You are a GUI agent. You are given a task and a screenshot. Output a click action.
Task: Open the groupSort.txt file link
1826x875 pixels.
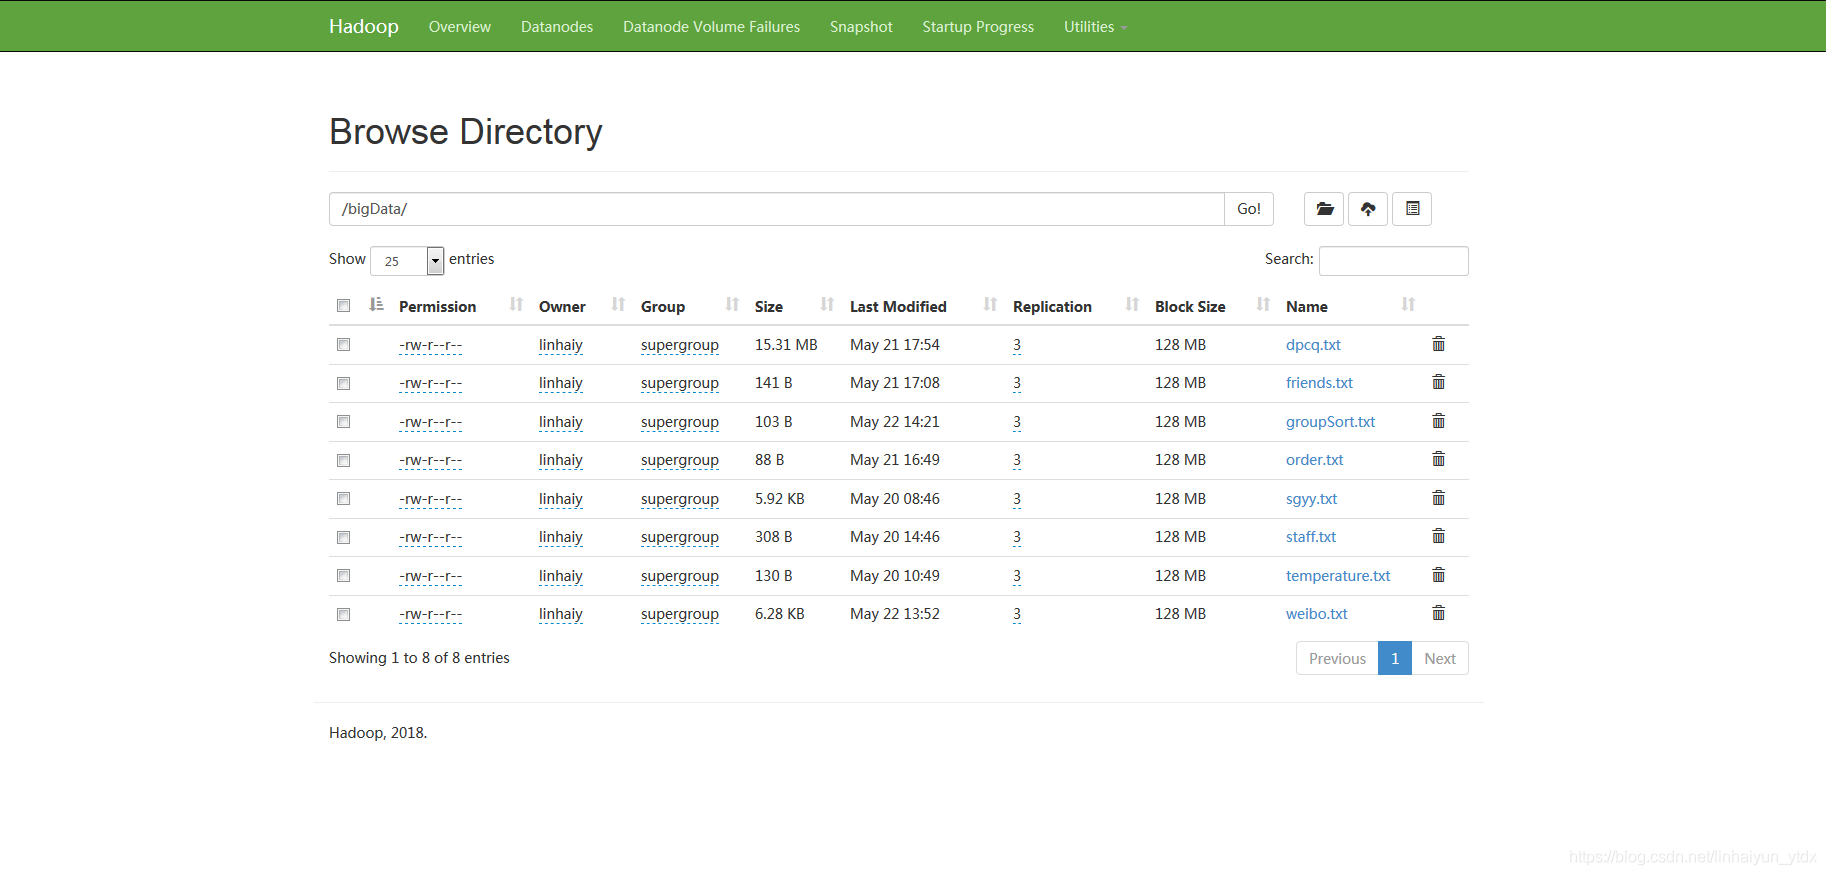1330,422
